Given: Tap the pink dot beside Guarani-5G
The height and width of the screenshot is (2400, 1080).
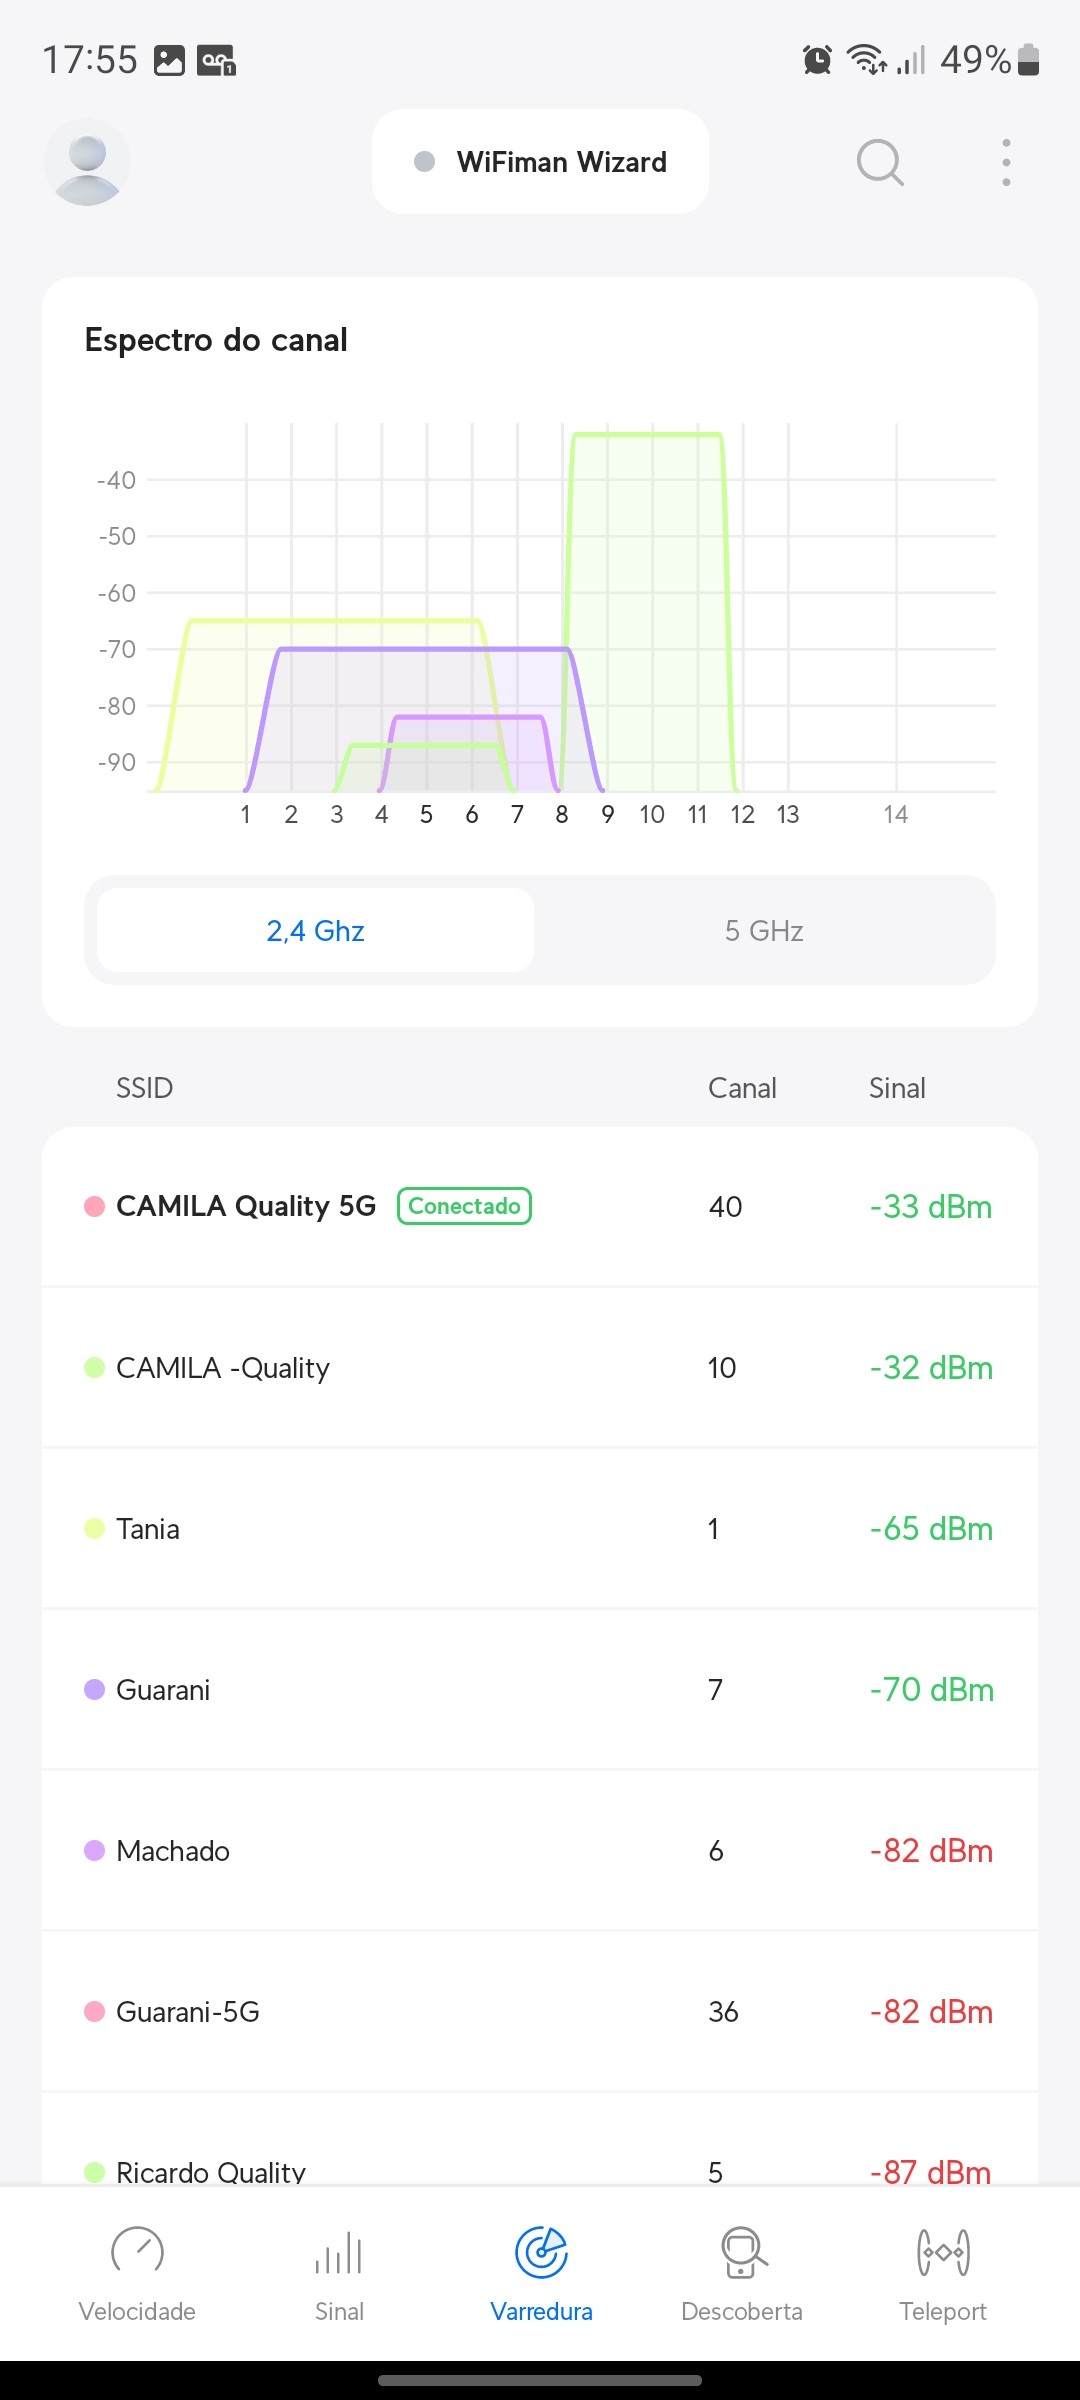Looking at the screenshot, I should click(x=95, y=2012).
